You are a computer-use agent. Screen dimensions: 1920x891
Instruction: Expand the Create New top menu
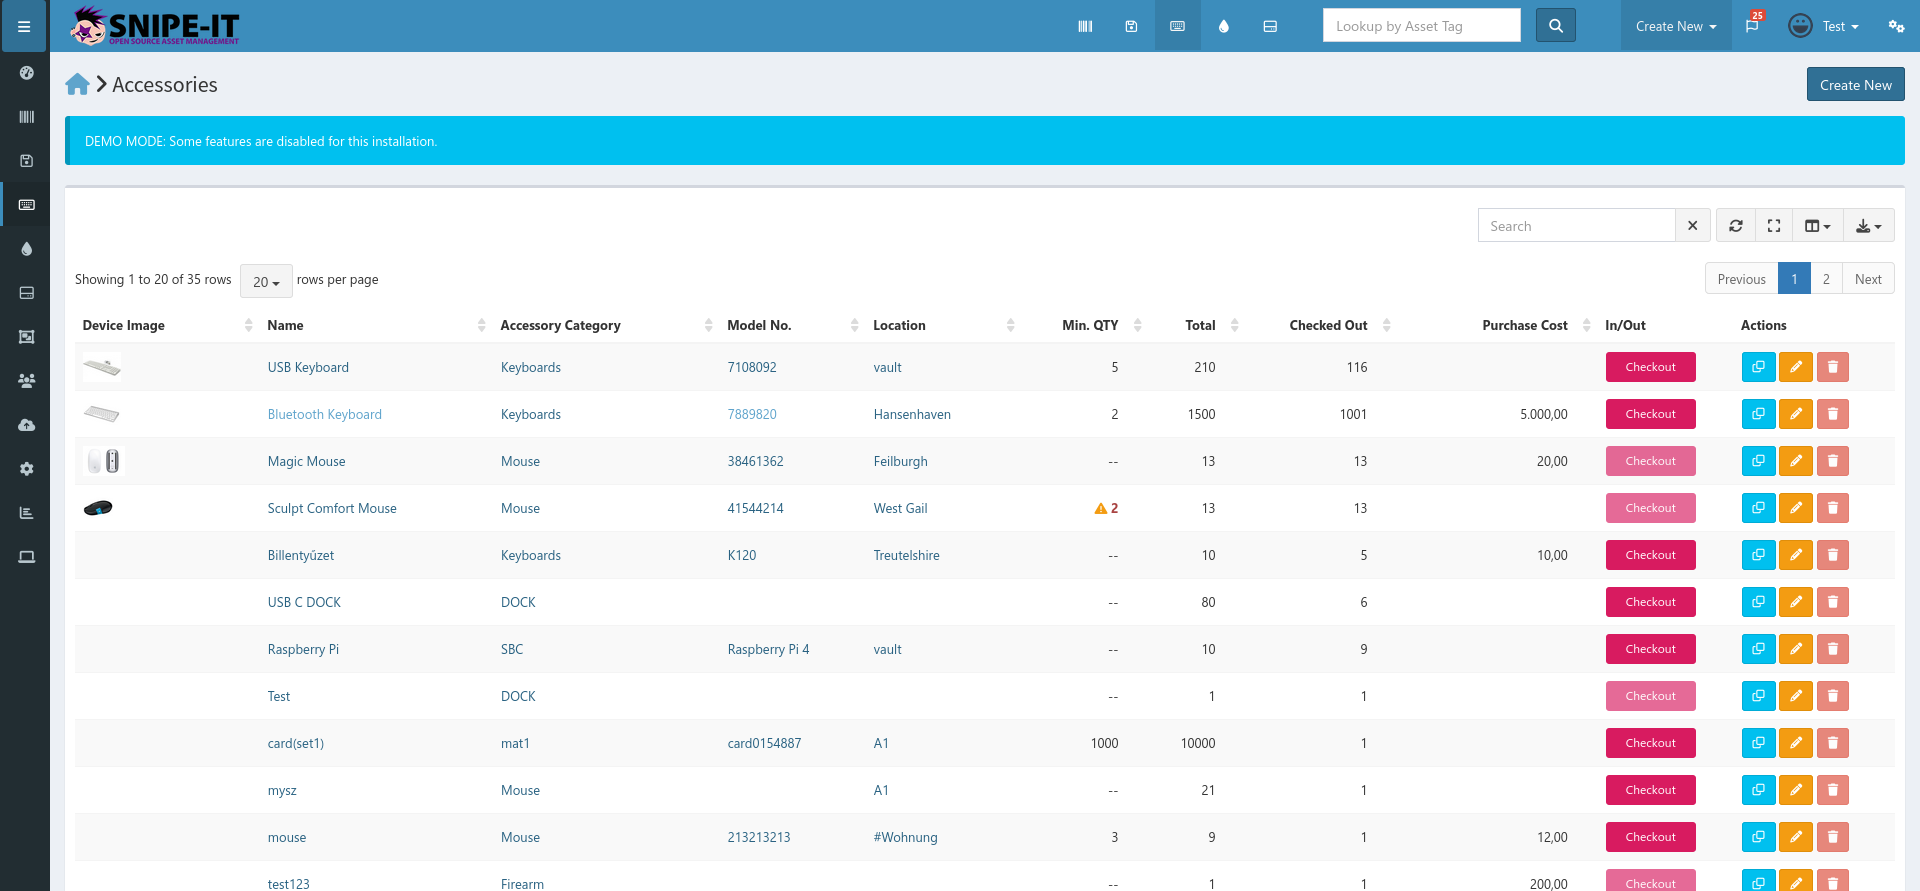pyautogui.click(x=1676, y=26)
